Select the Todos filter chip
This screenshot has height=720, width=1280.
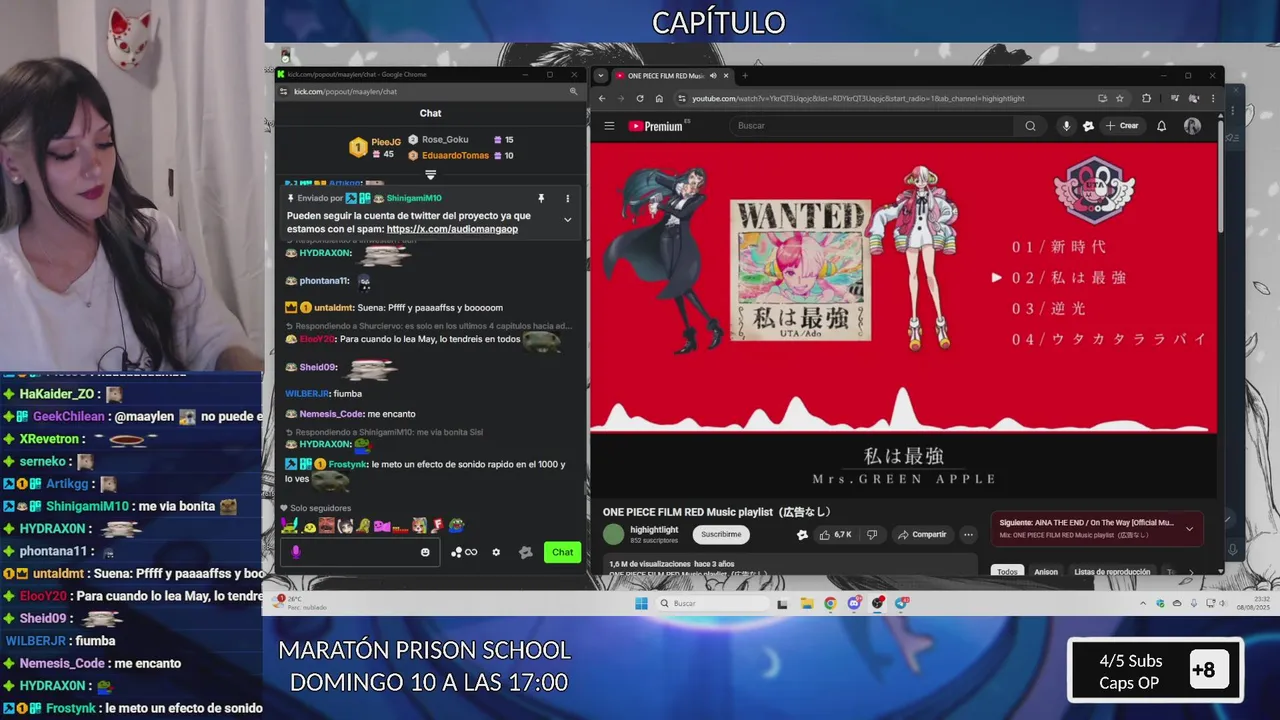(1007, 572)
